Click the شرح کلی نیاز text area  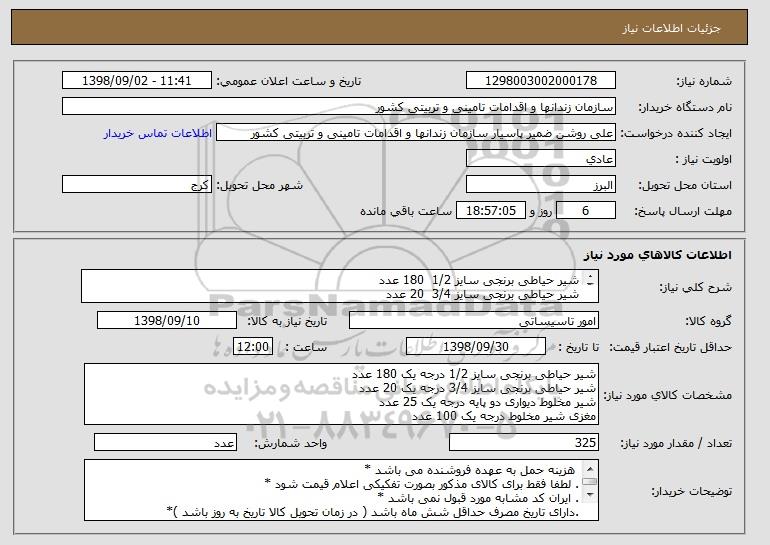340,286
